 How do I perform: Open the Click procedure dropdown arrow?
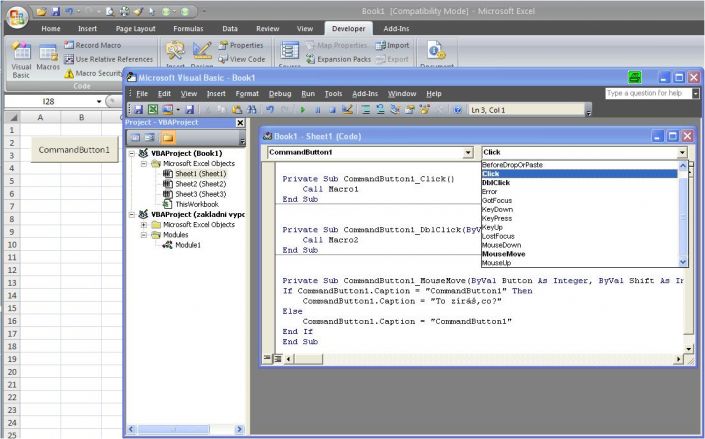point(682,152)
